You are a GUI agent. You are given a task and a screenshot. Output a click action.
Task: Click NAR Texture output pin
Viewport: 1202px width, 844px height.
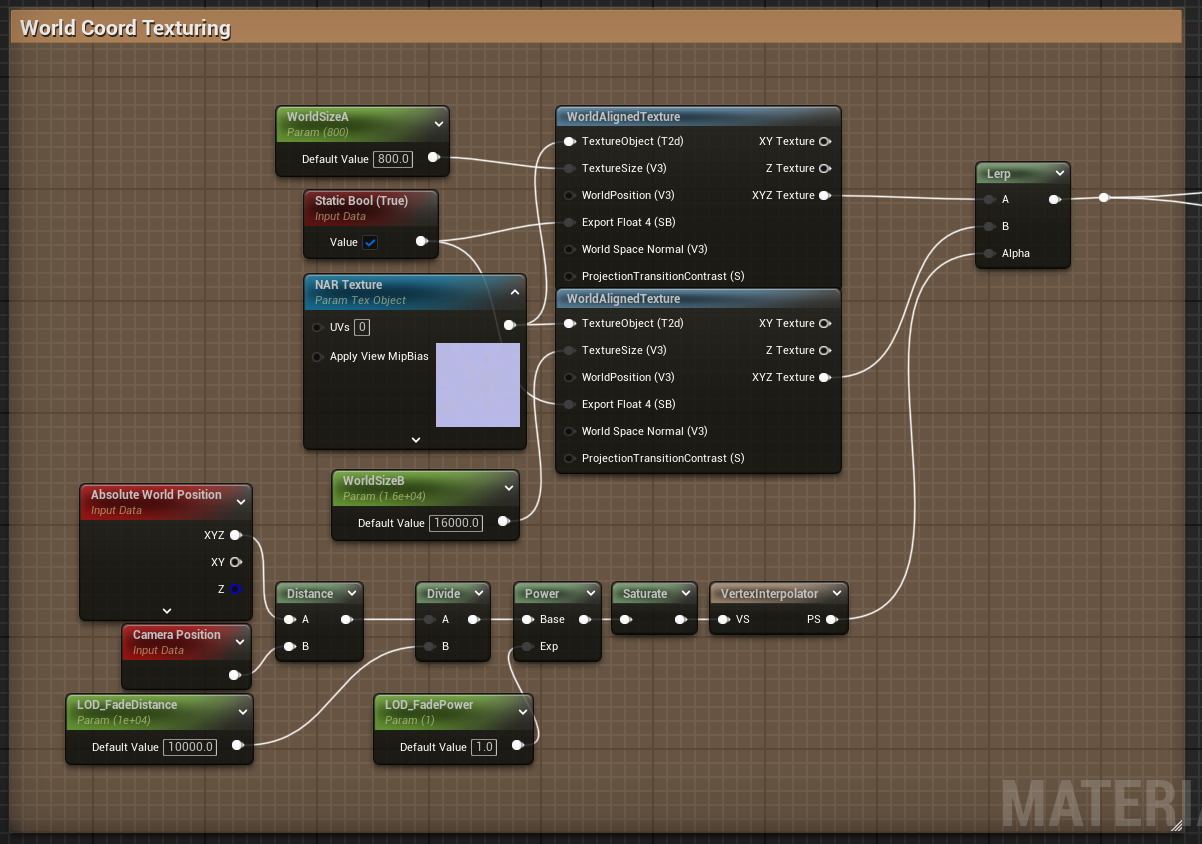pyautogui.click(x=510, y=325)
